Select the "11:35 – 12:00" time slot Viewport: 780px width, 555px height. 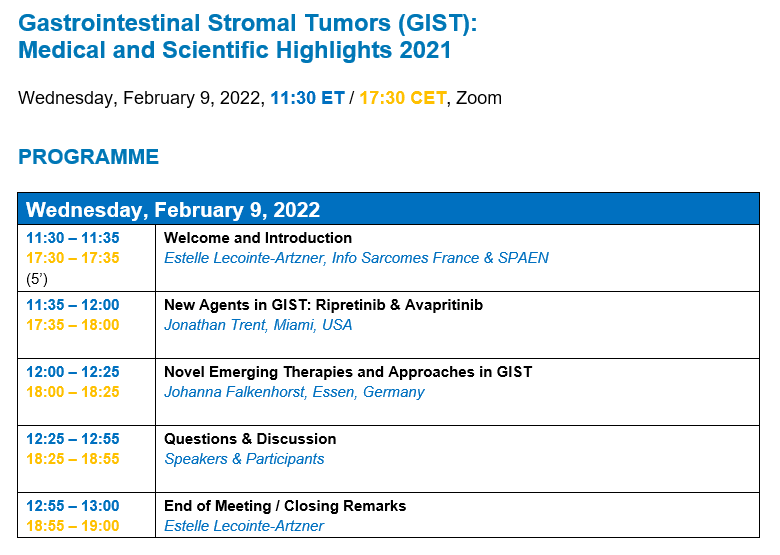(73, 305)
